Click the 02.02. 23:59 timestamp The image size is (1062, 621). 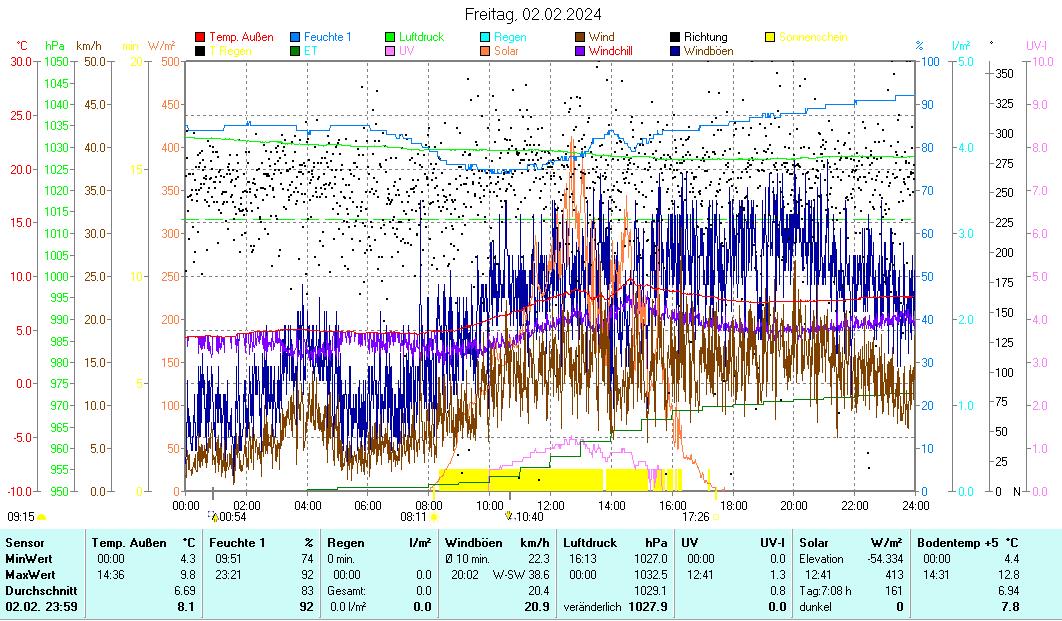click(41, 607)
